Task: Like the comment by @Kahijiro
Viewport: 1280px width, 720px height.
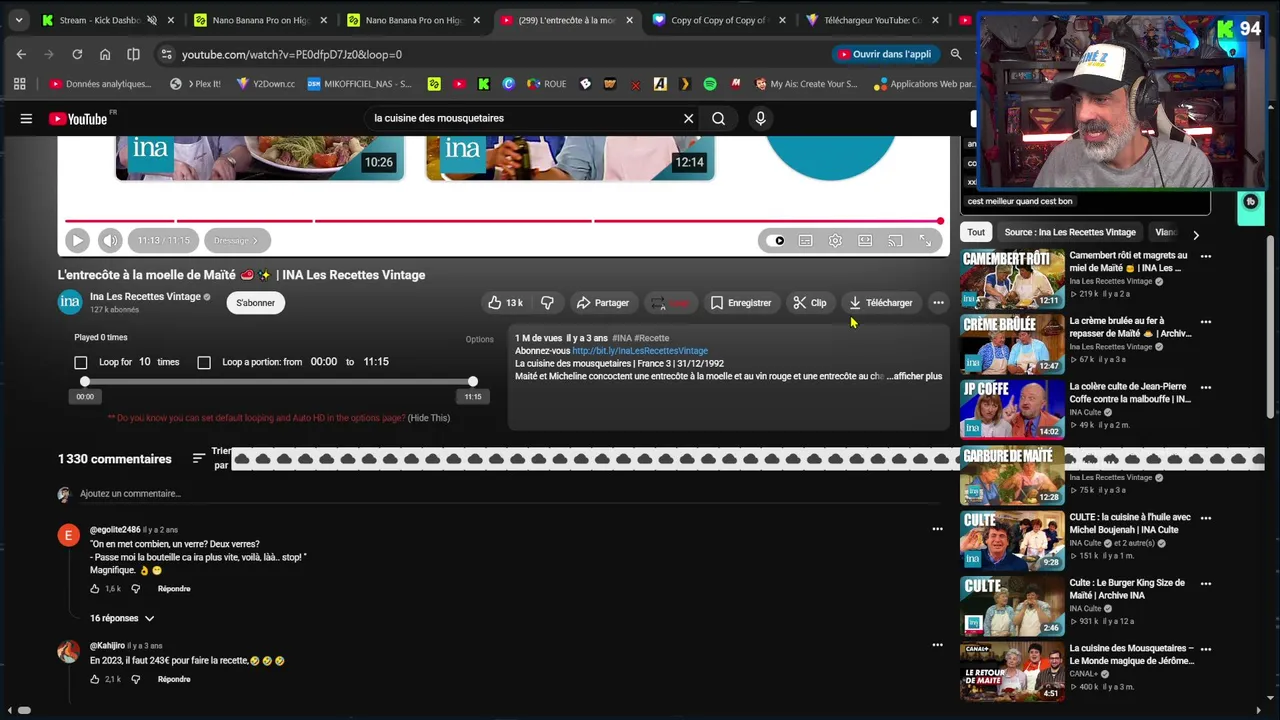Action: [95, 679]
